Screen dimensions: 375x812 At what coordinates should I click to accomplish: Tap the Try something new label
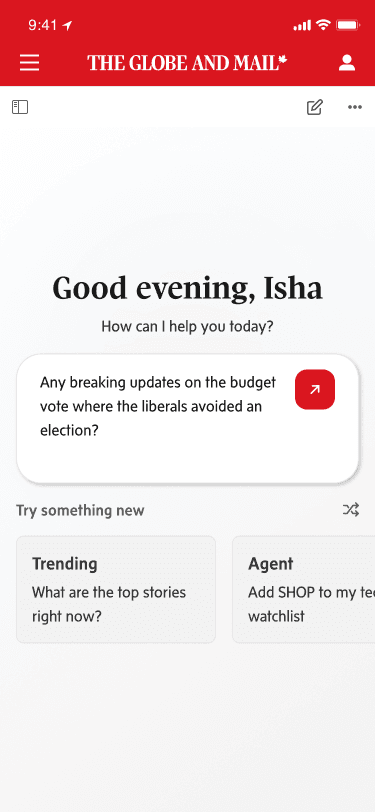pyautogui.click(x=80, y=511)
